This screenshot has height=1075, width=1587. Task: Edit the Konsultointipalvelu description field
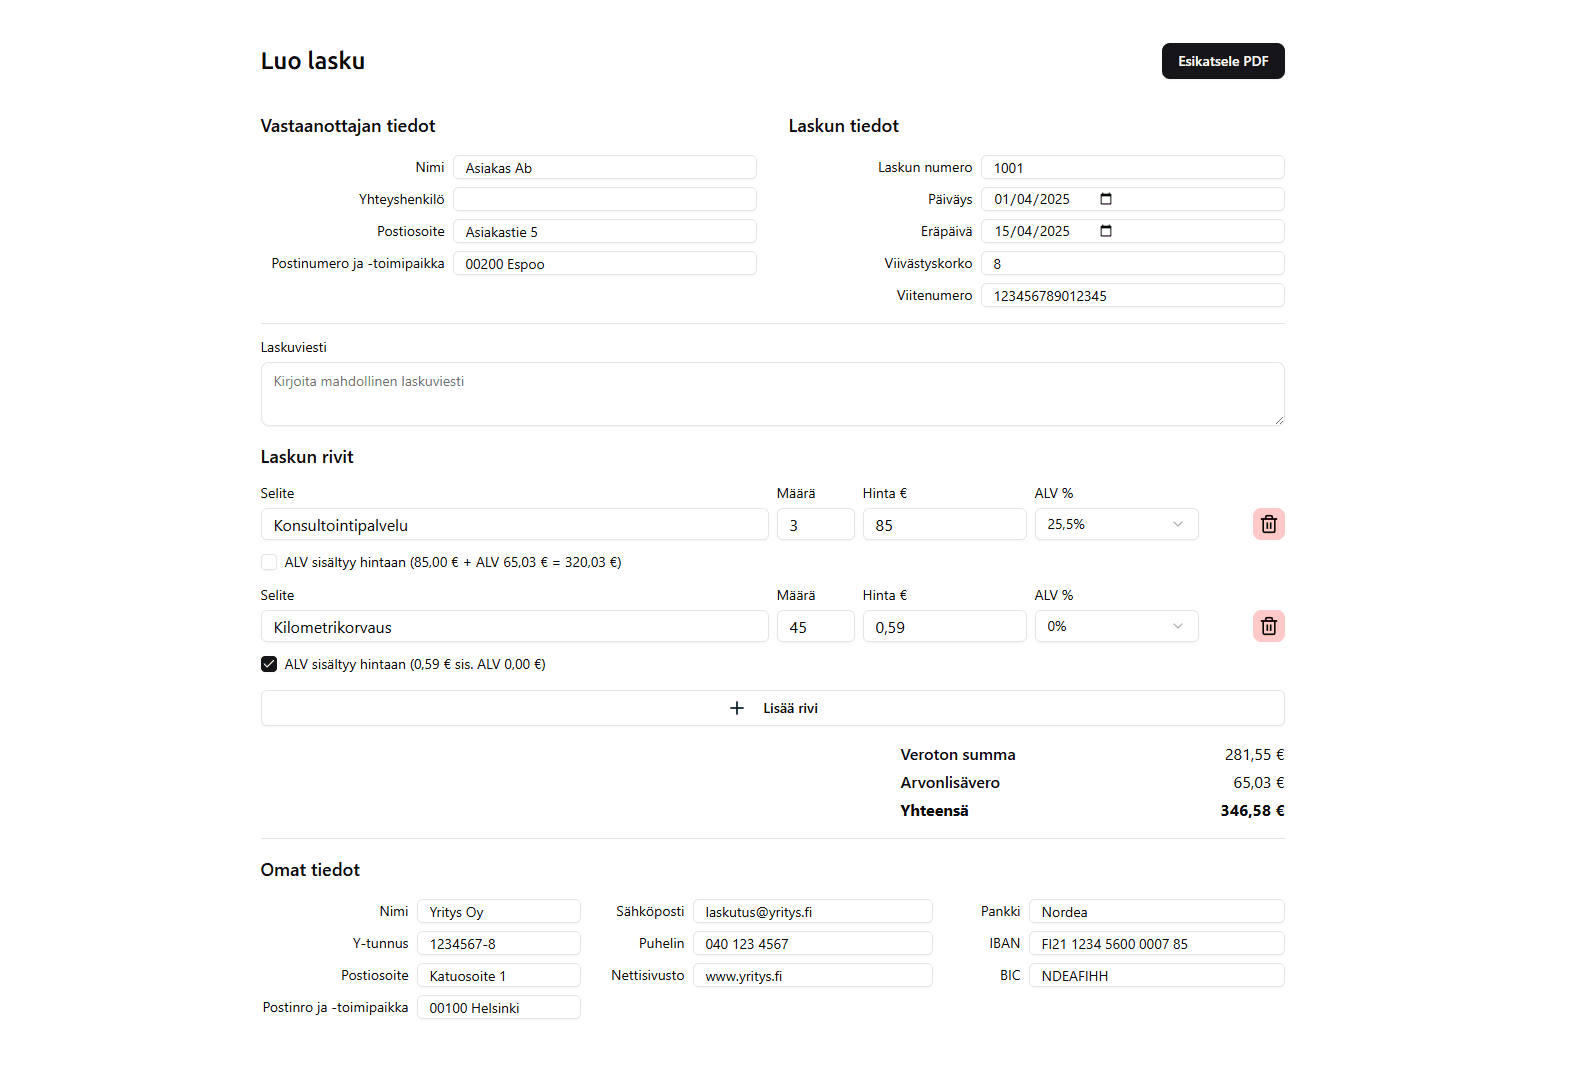click(515, 524)
